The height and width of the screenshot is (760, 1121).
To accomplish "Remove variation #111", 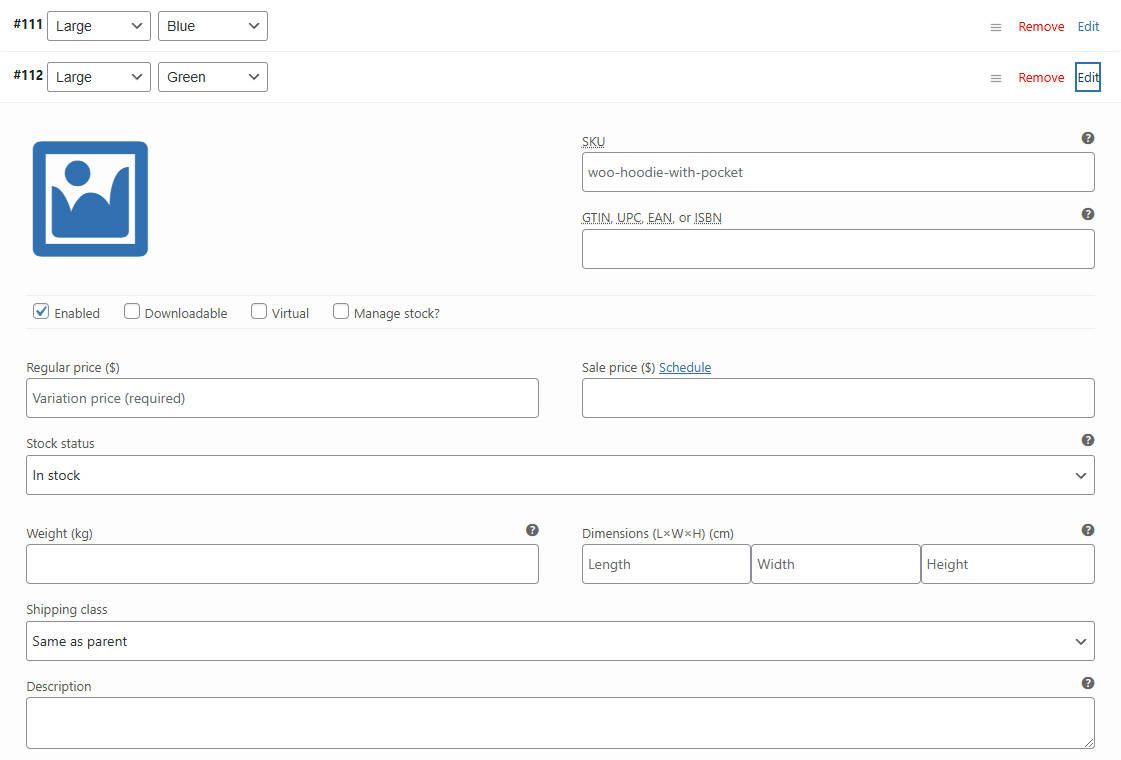I will [1041, 27].
